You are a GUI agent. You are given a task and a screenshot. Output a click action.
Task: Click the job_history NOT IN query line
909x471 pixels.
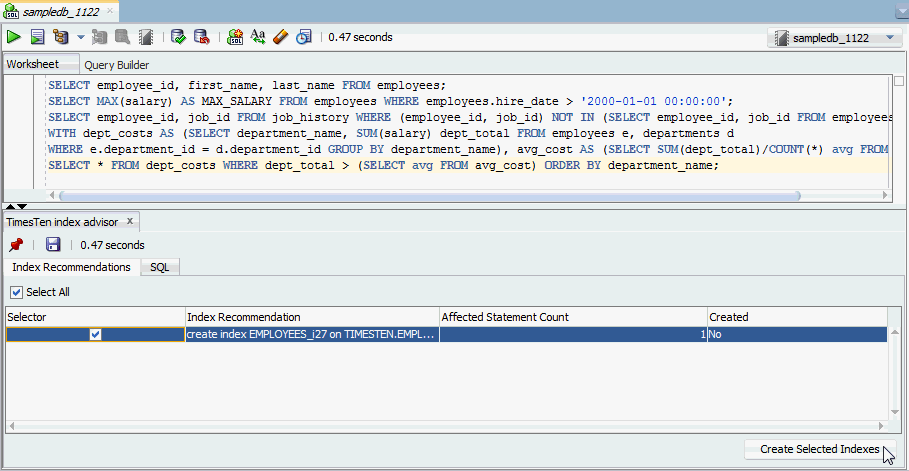coord(468,117)
